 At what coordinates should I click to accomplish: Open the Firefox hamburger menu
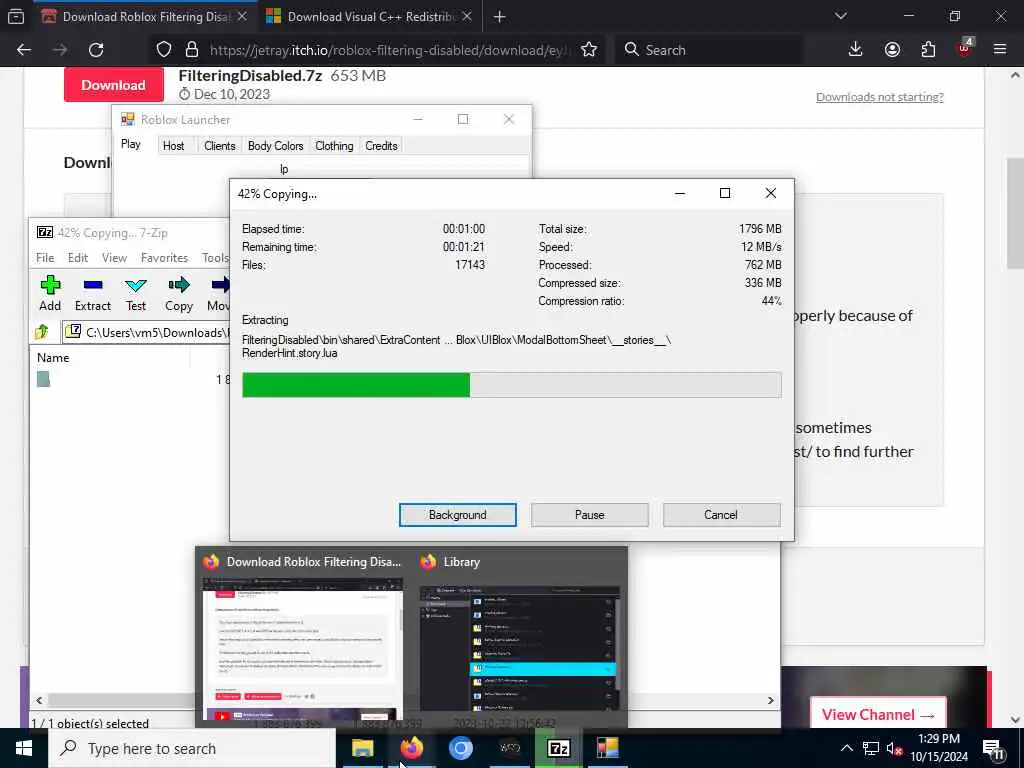click(1000, 50)
